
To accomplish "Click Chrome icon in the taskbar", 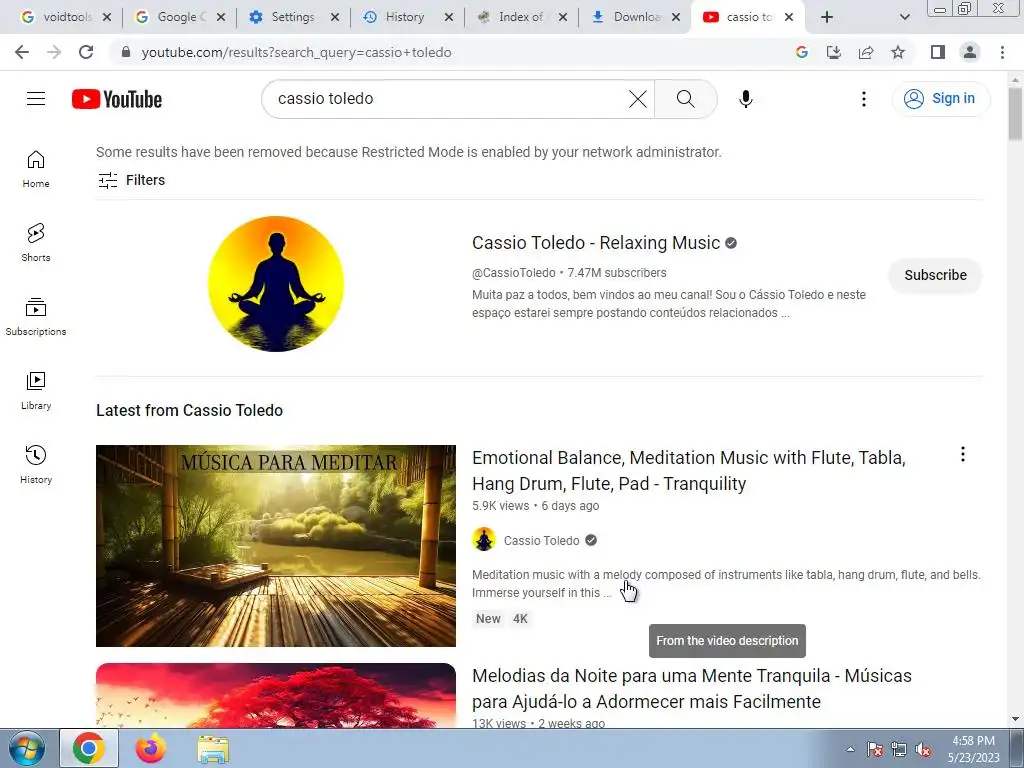I will pyautogui.click(x=89, y=748).
